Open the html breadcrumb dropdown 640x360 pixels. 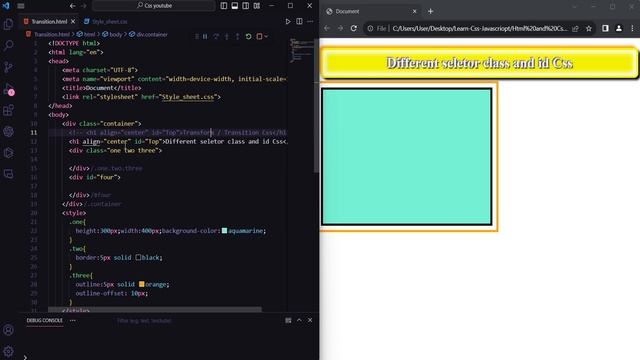[x=86, y=35]
